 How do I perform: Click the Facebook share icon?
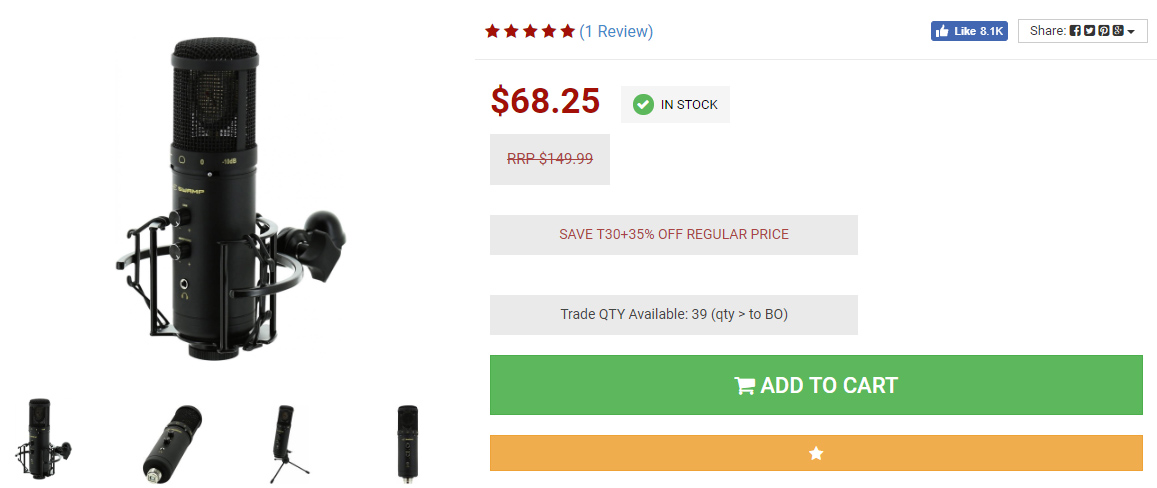point(1075,31)
